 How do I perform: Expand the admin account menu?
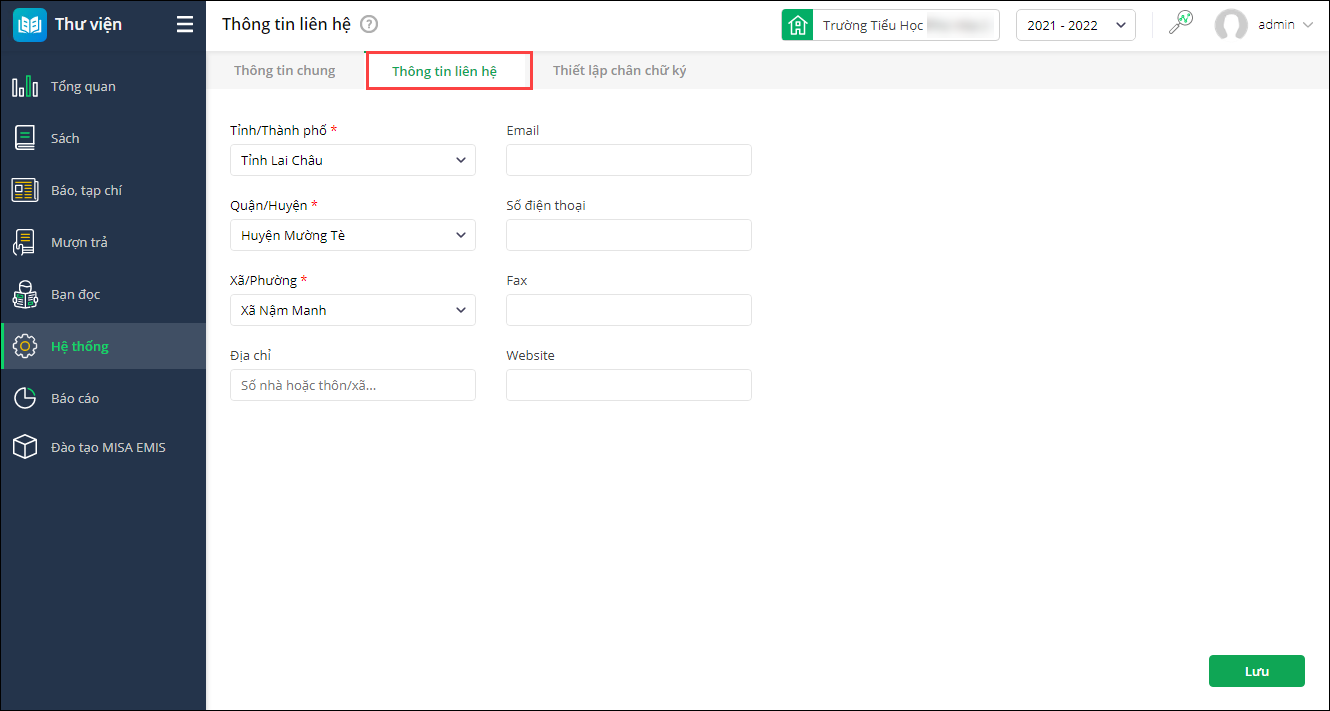[1265, 25]
